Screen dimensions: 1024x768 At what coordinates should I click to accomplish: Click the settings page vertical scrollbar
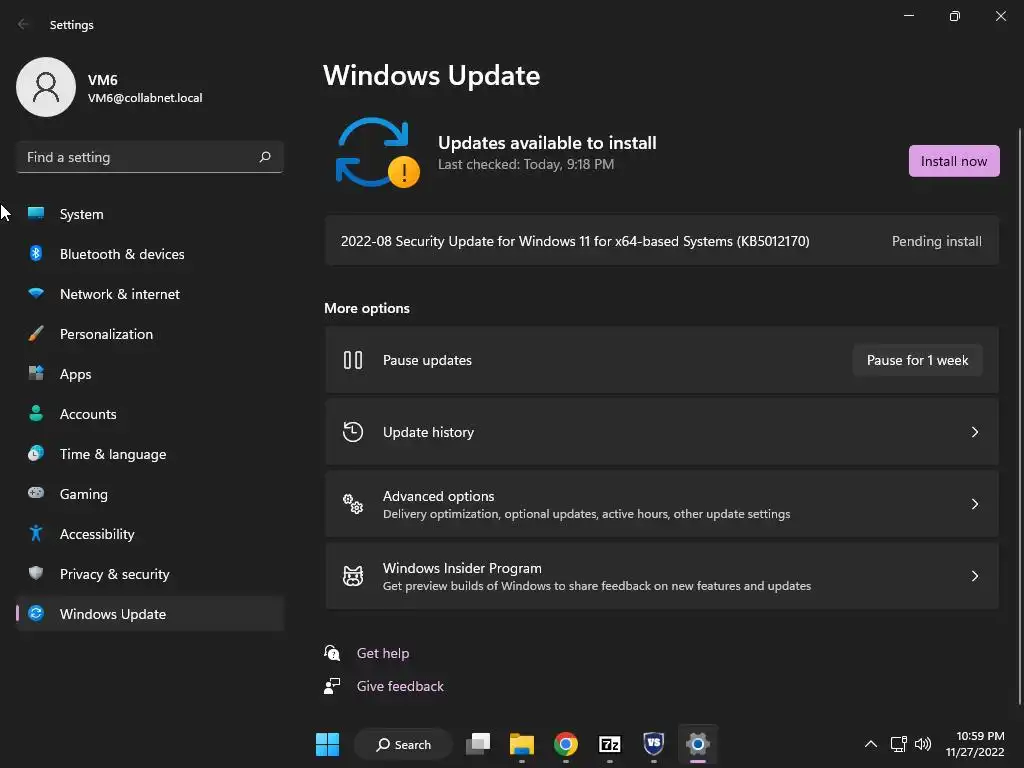point(1019,416)
